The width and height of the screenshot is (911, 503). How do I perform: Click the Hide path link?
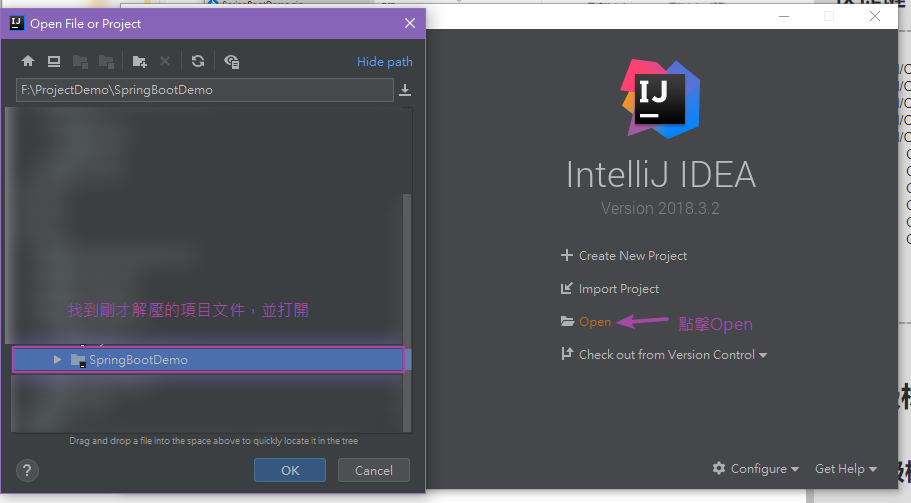point(385,62)
